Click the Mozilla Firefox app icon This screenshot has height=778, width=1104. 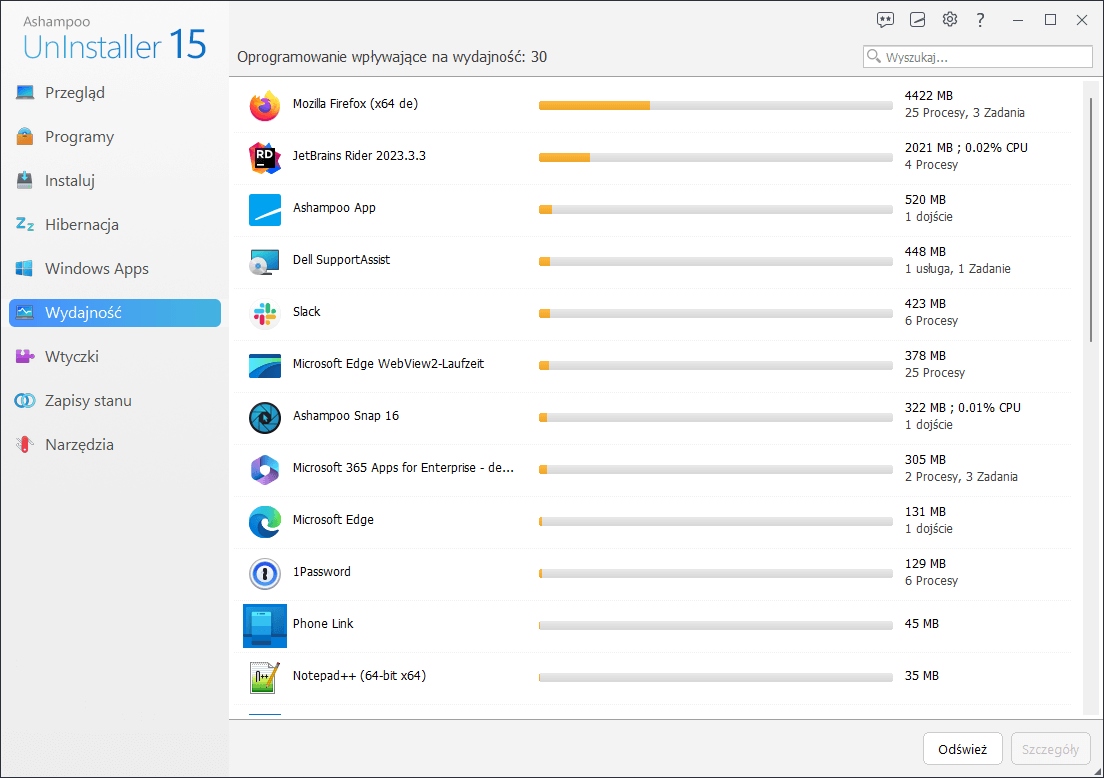point(265,106)
